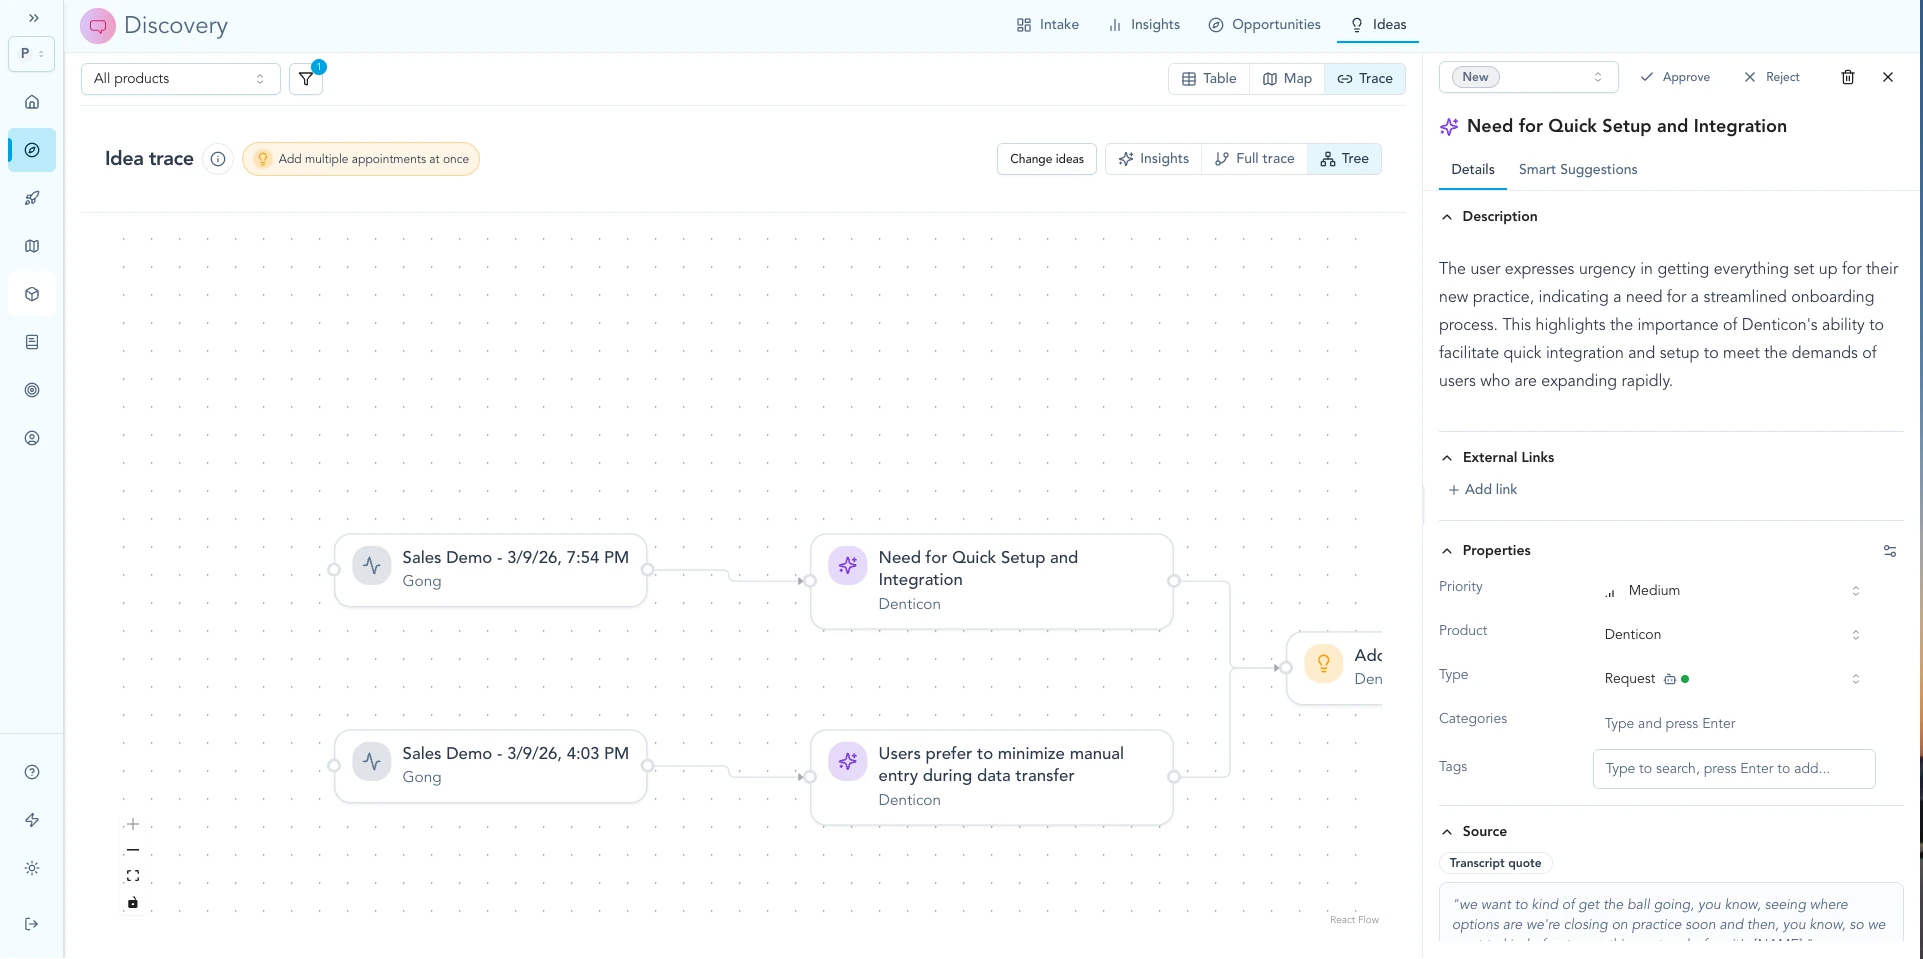Fit view of the trace canvas
This screenshot has width=1923, height=959.
point(133,876)
